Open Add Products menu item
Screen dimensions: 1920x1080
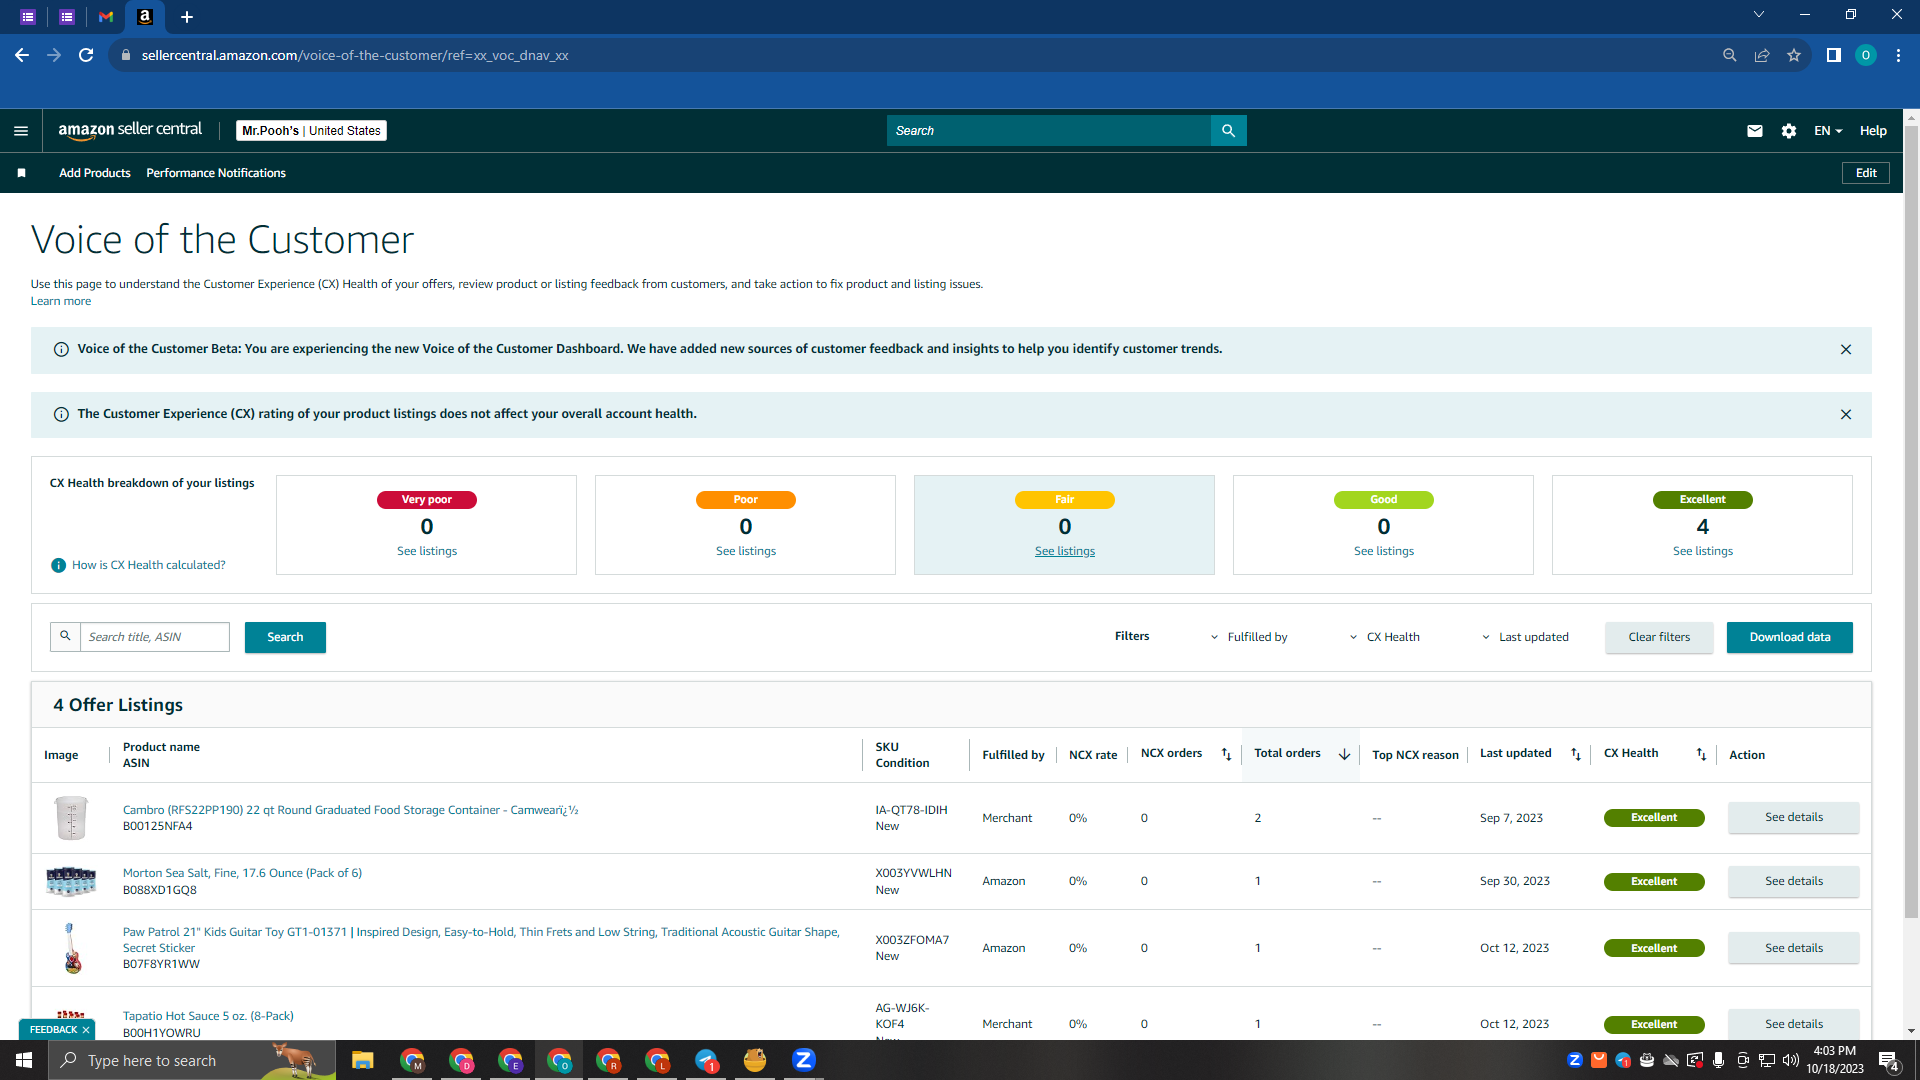[x=95, y=173]
